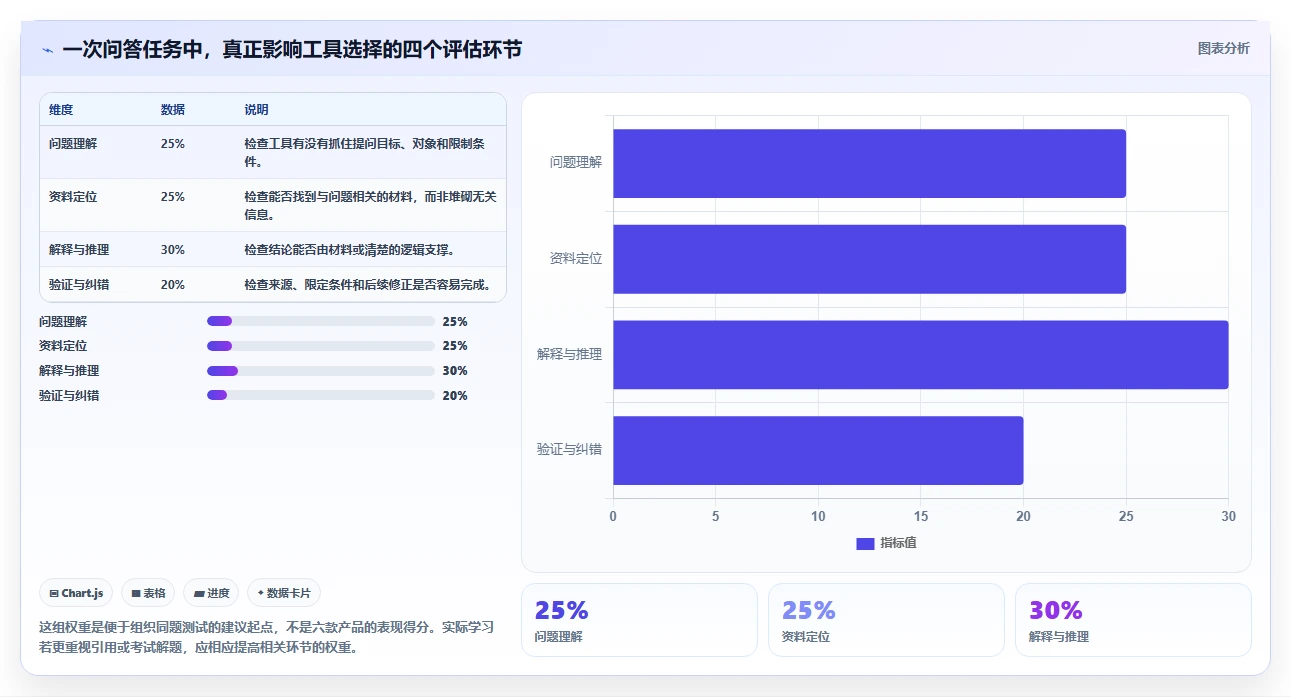Click the Chart.js chip

(x=77, y=593)
